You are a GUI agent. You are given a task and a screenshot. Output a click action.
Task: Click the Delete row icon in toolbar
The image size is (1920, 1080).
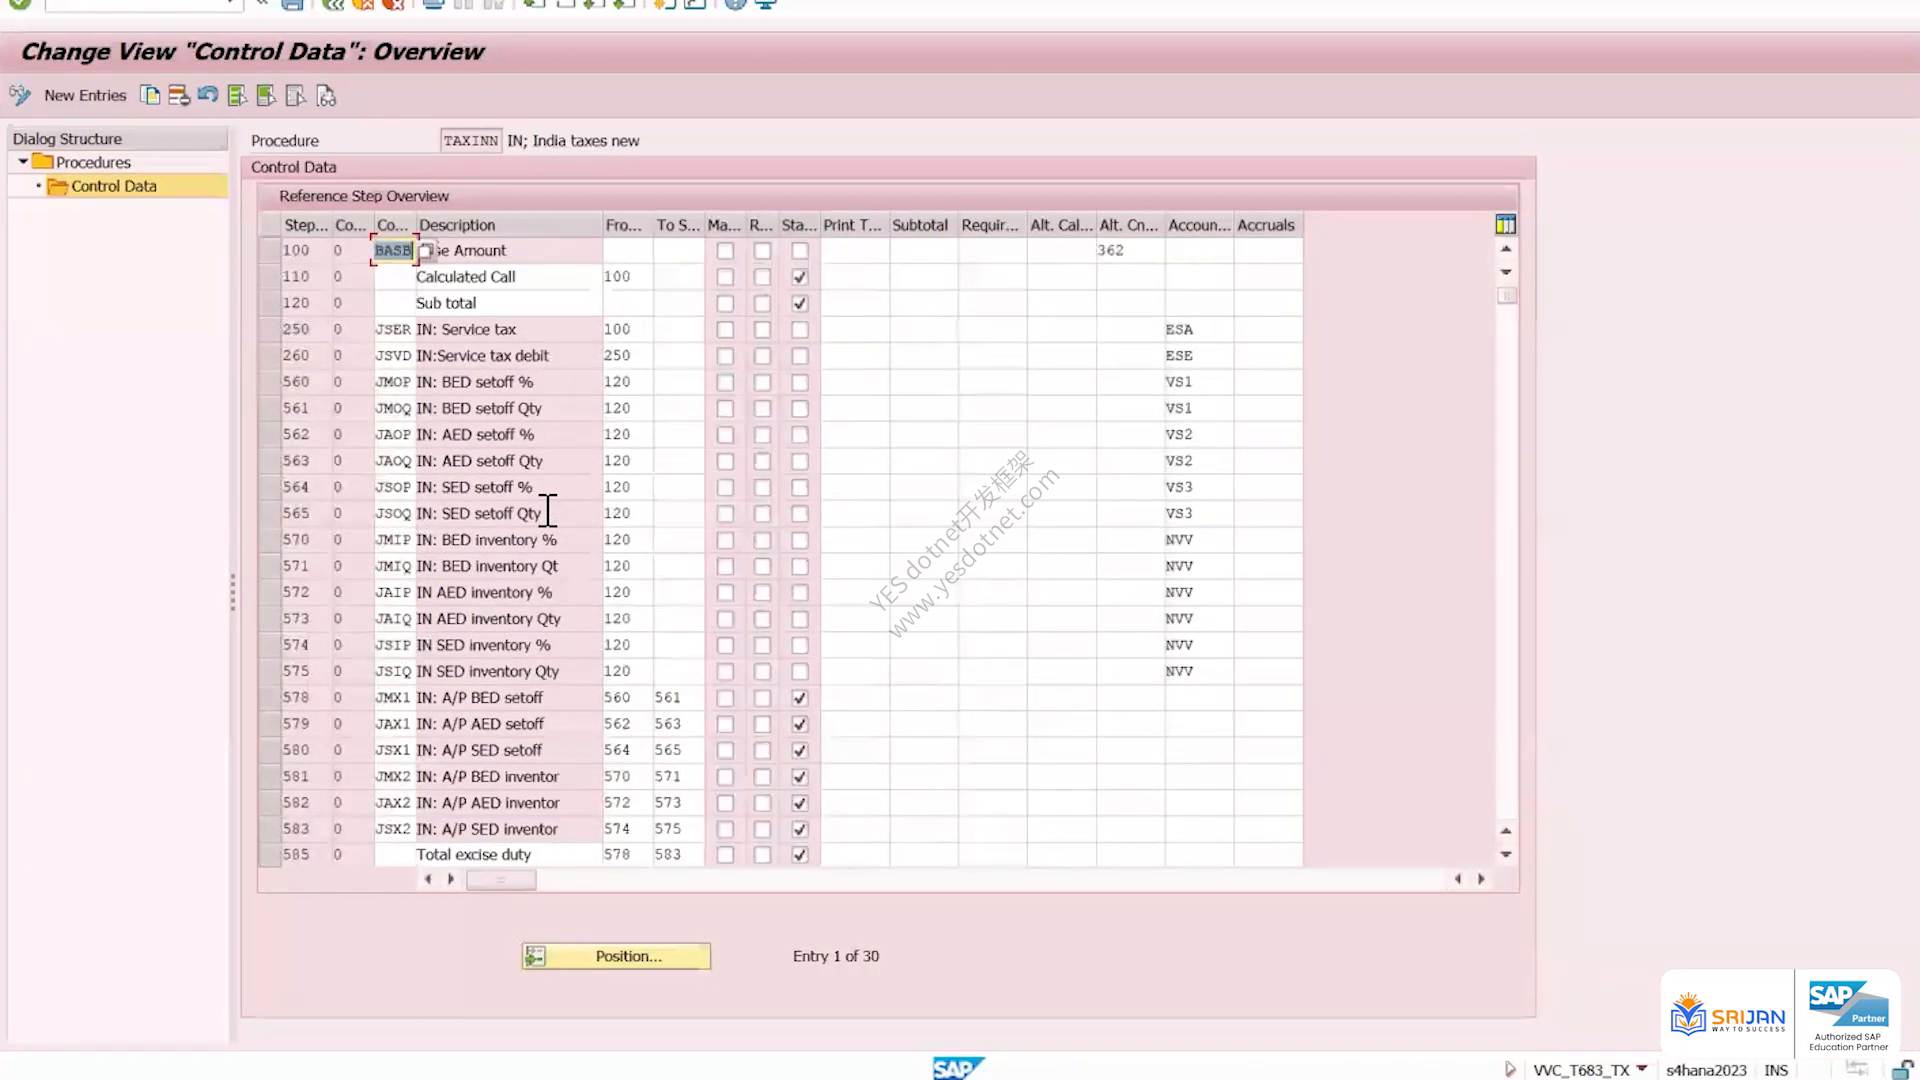(179, 96)
